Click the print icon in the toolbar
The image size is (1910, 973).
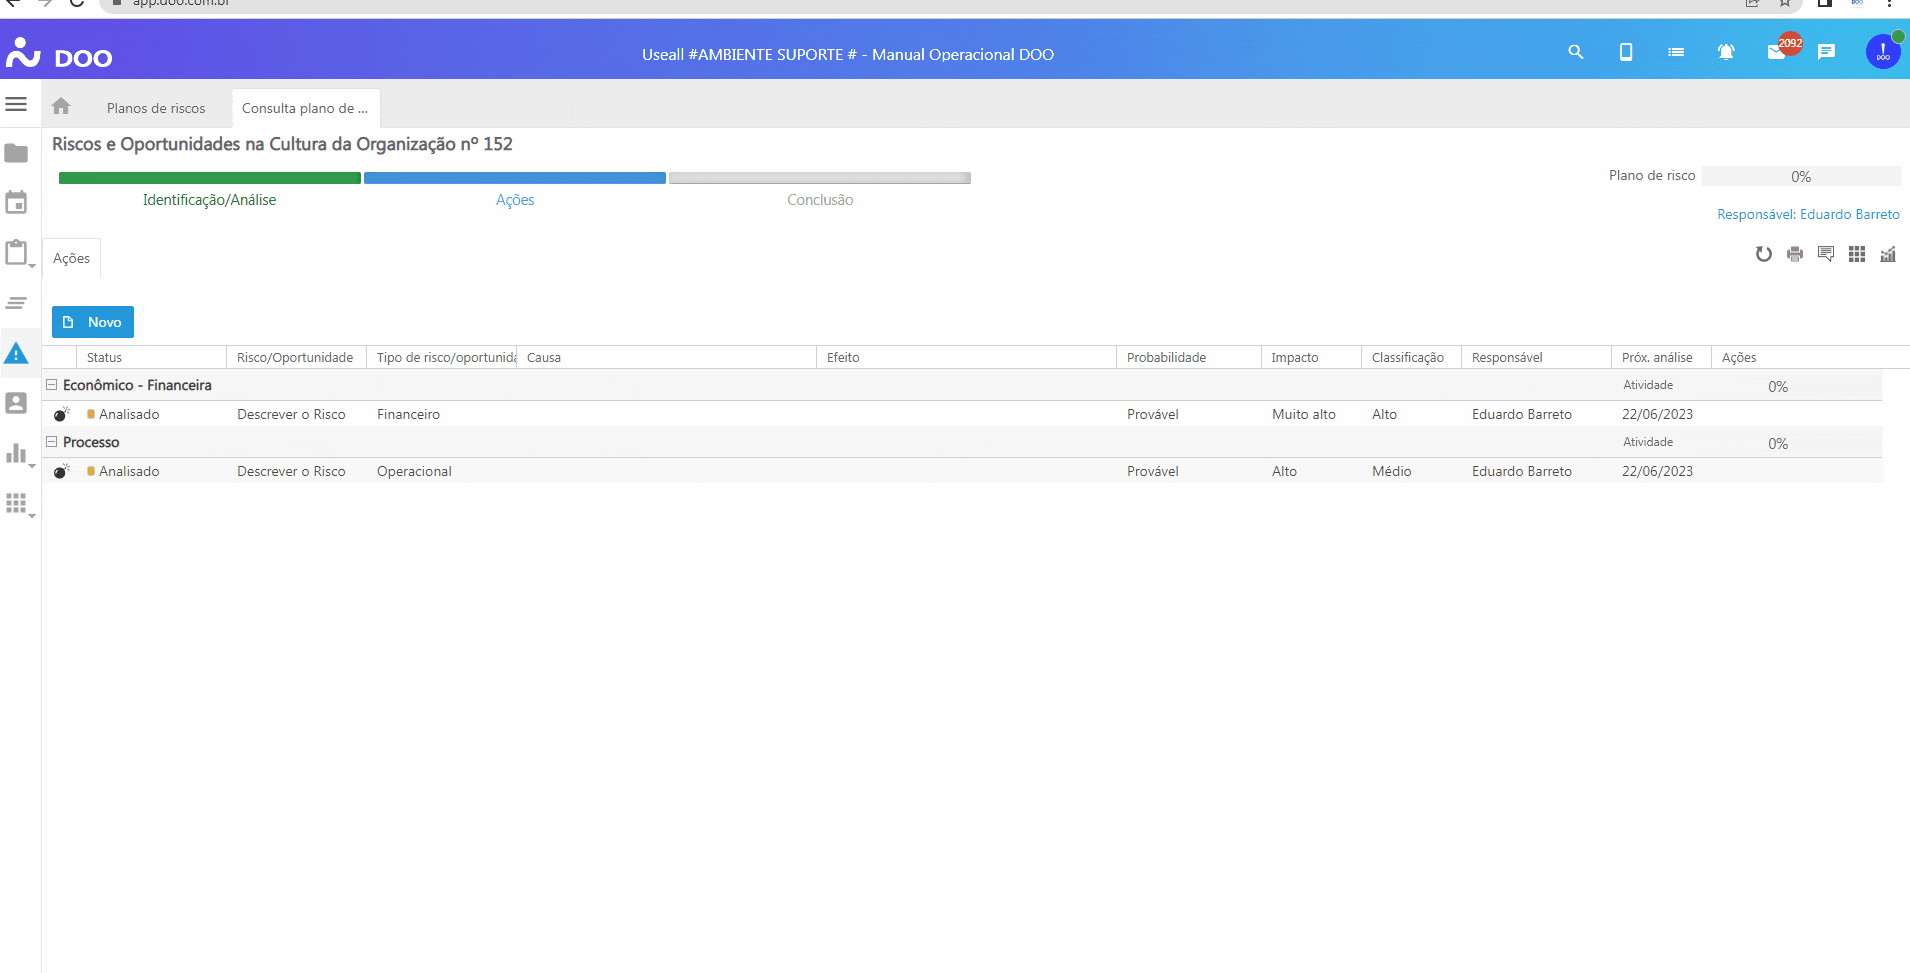(x=1795, y=254)
